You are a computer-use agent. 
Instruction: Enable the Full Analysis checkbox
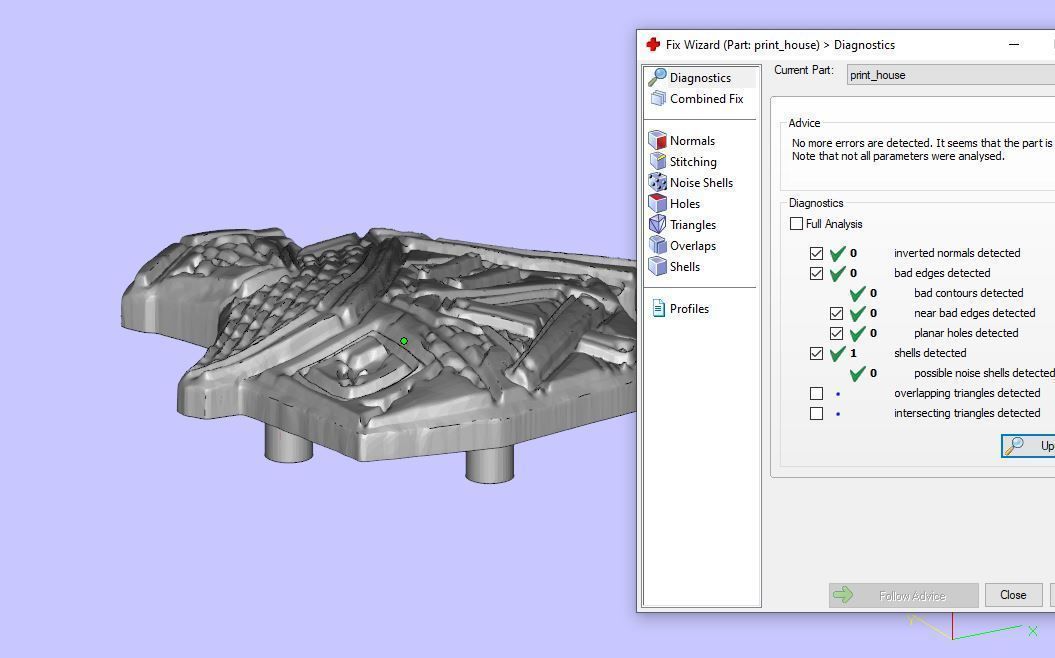[x=797, y=223]
